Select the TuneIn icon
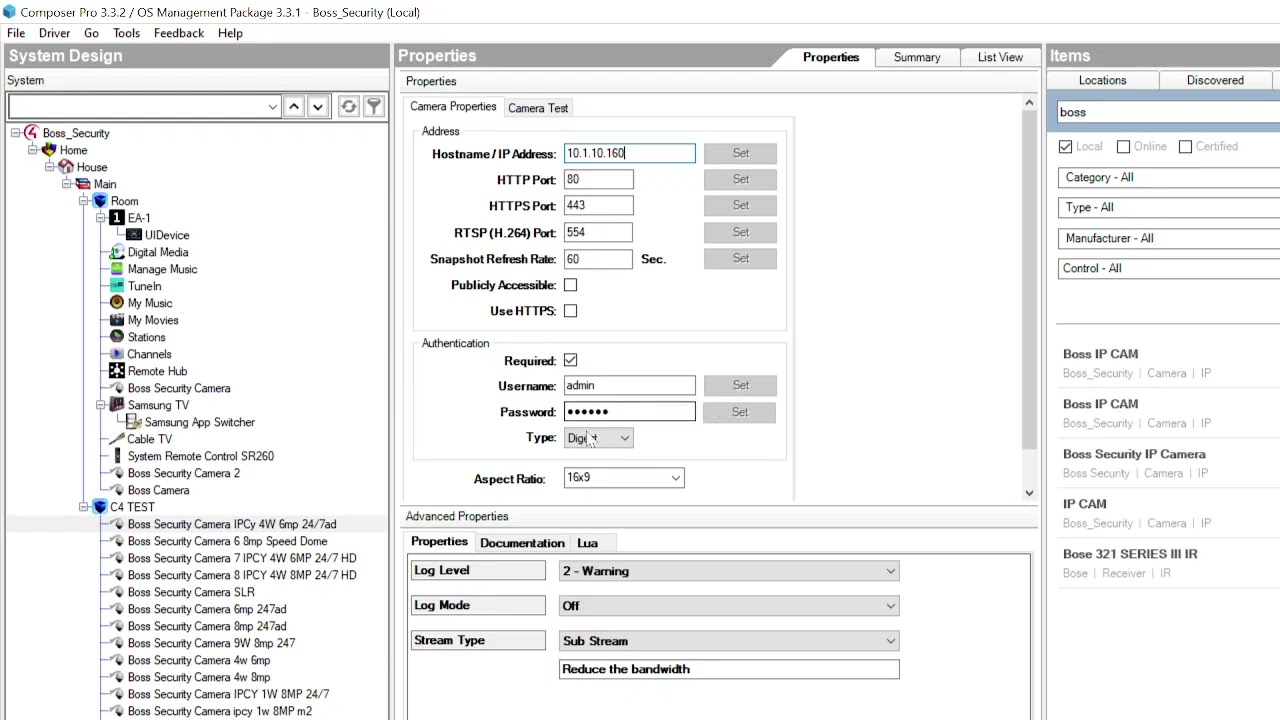 pyautogui.click(x=117, y=286)
